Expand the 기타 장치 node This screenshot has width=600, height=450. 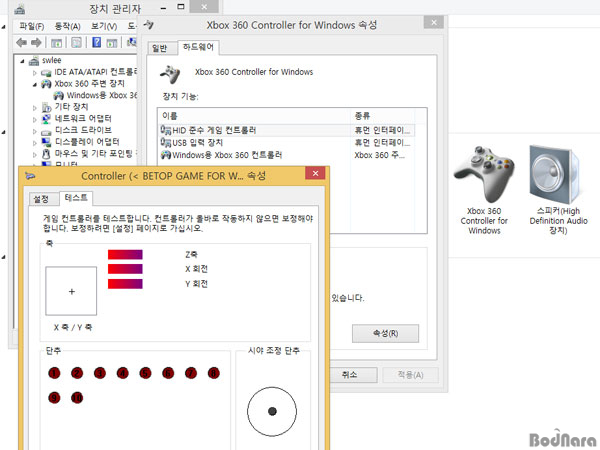pyautogui.click(x=34, y=108)
